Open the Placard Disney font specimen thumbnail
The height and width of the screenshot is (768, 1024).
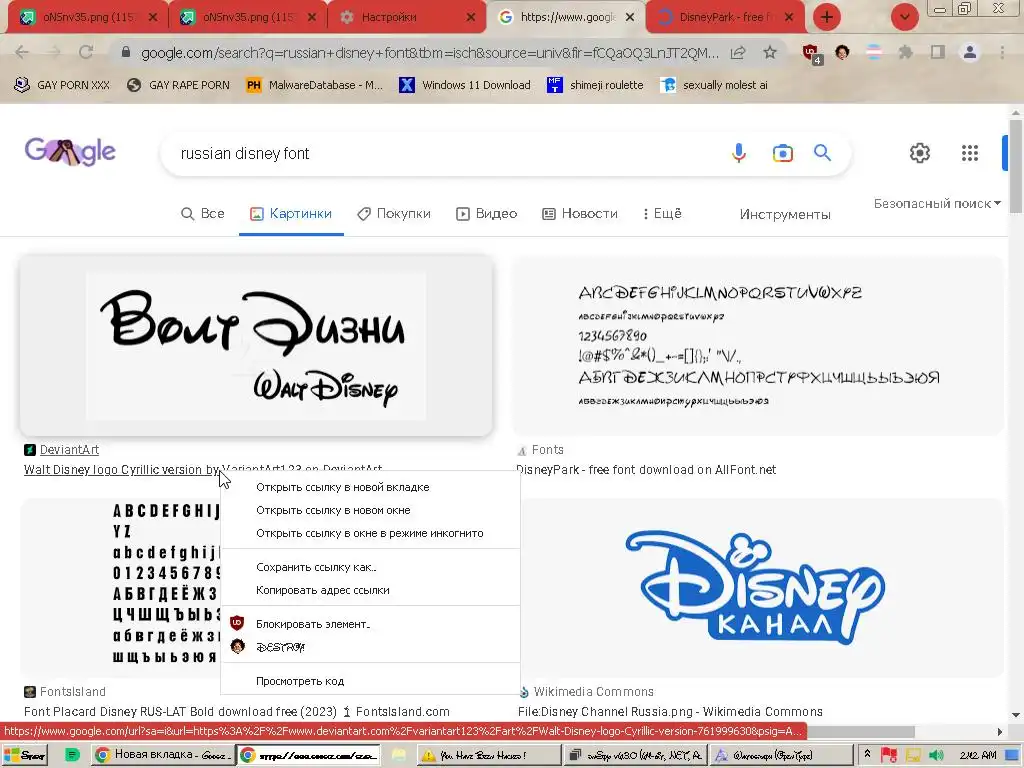click(x=120, y=588)
